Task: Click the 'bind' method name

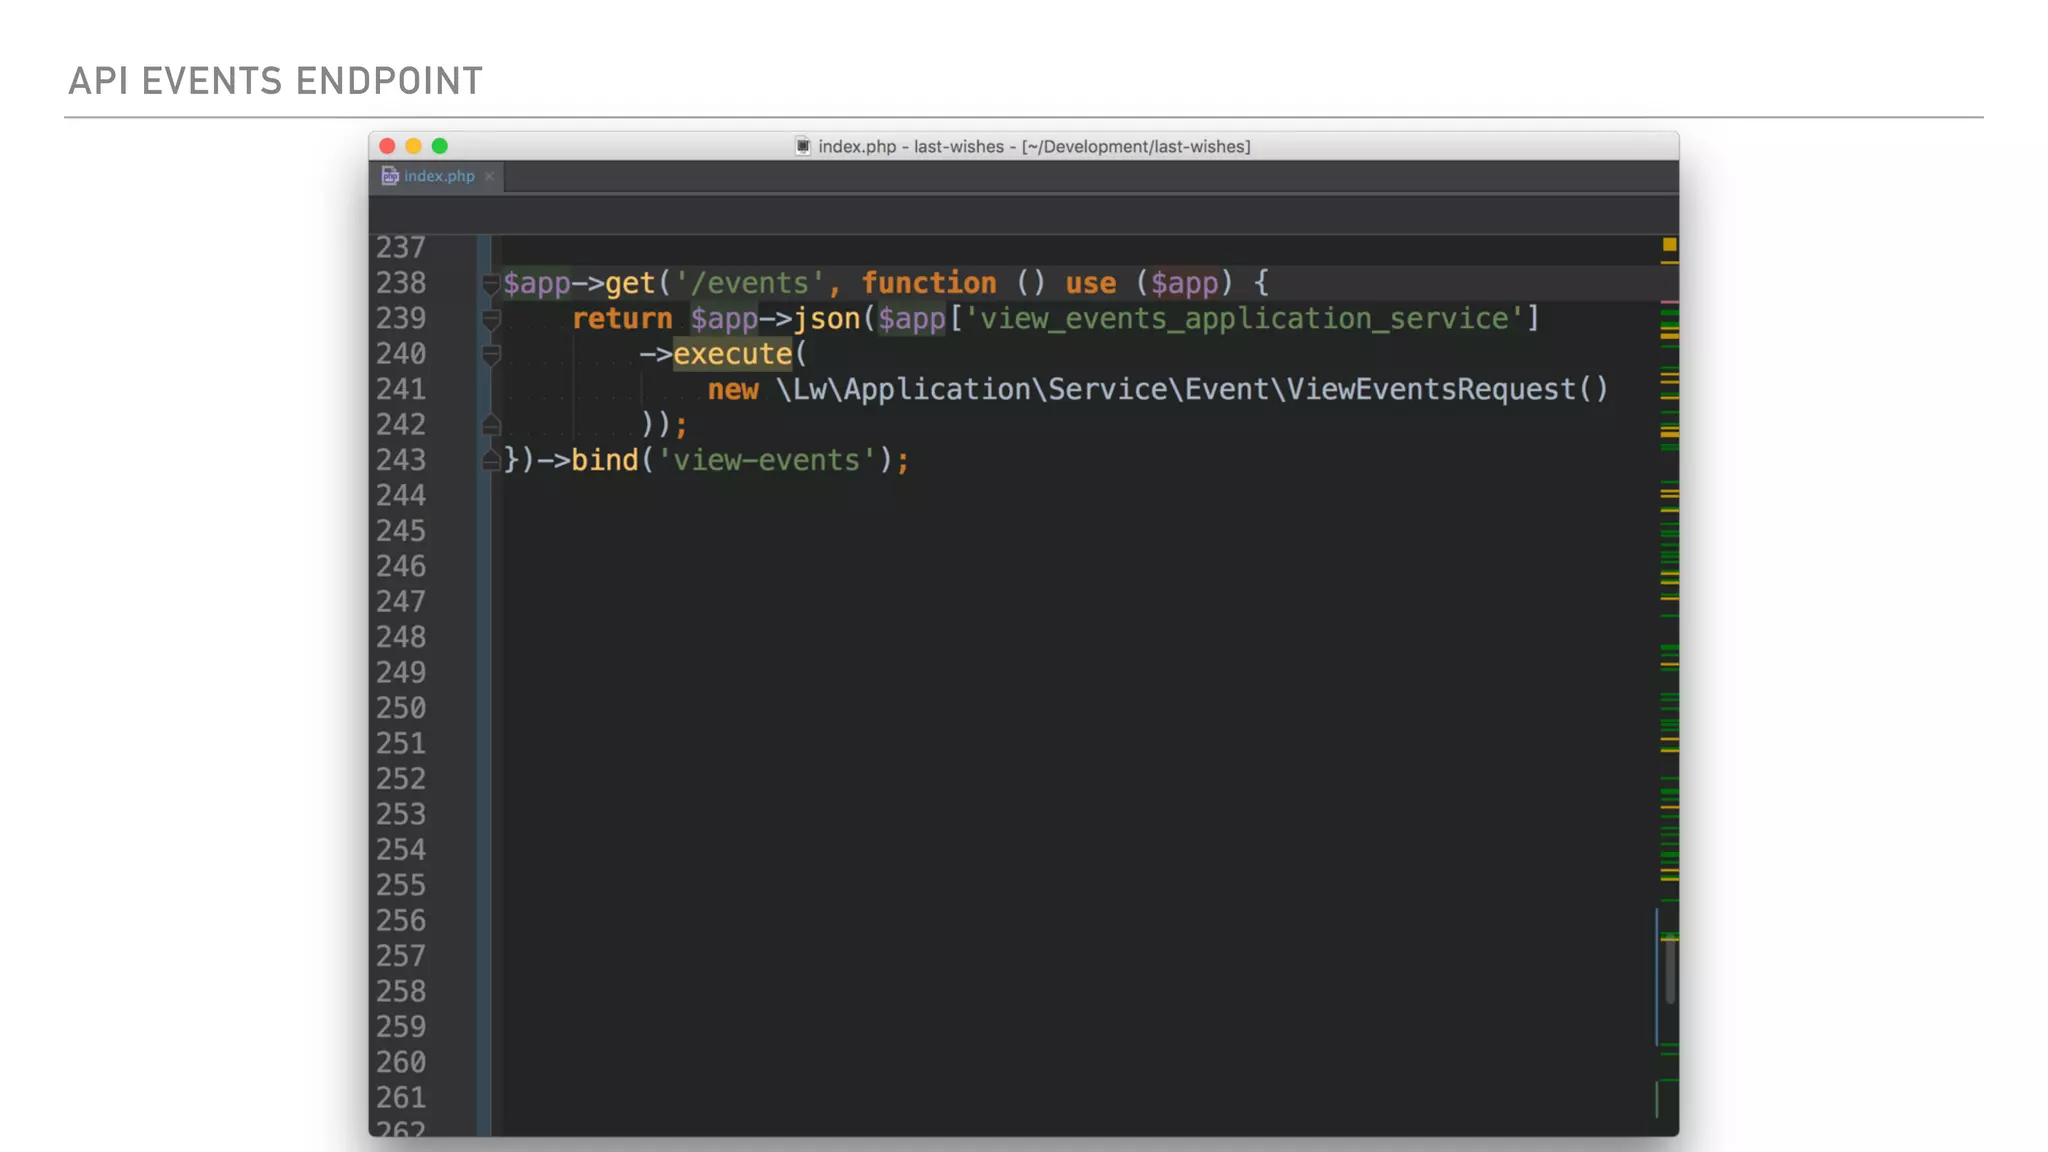Action: (604, 460)
